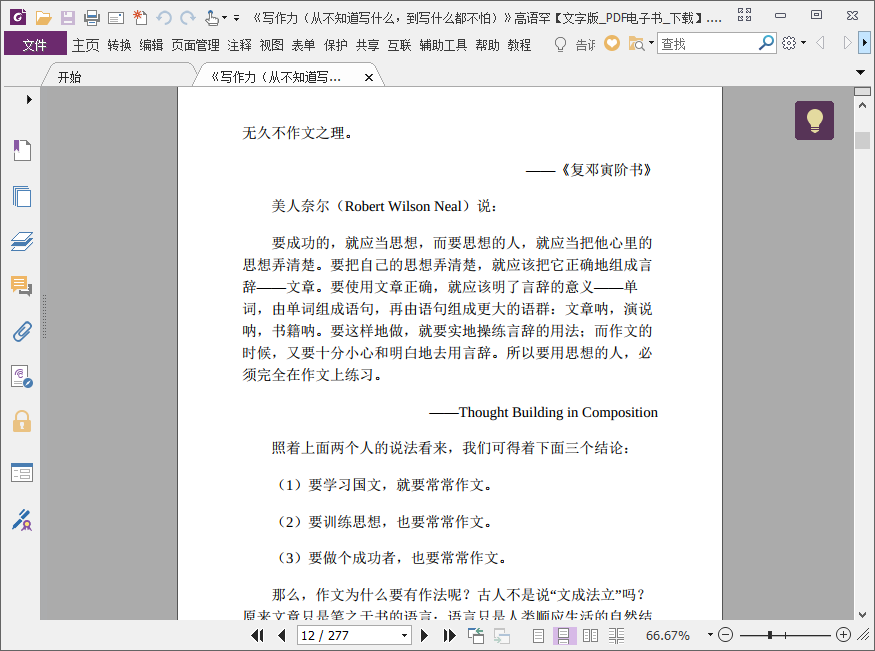
Task: Toggle continuous page view mode
Action: [x=564, y=635]
